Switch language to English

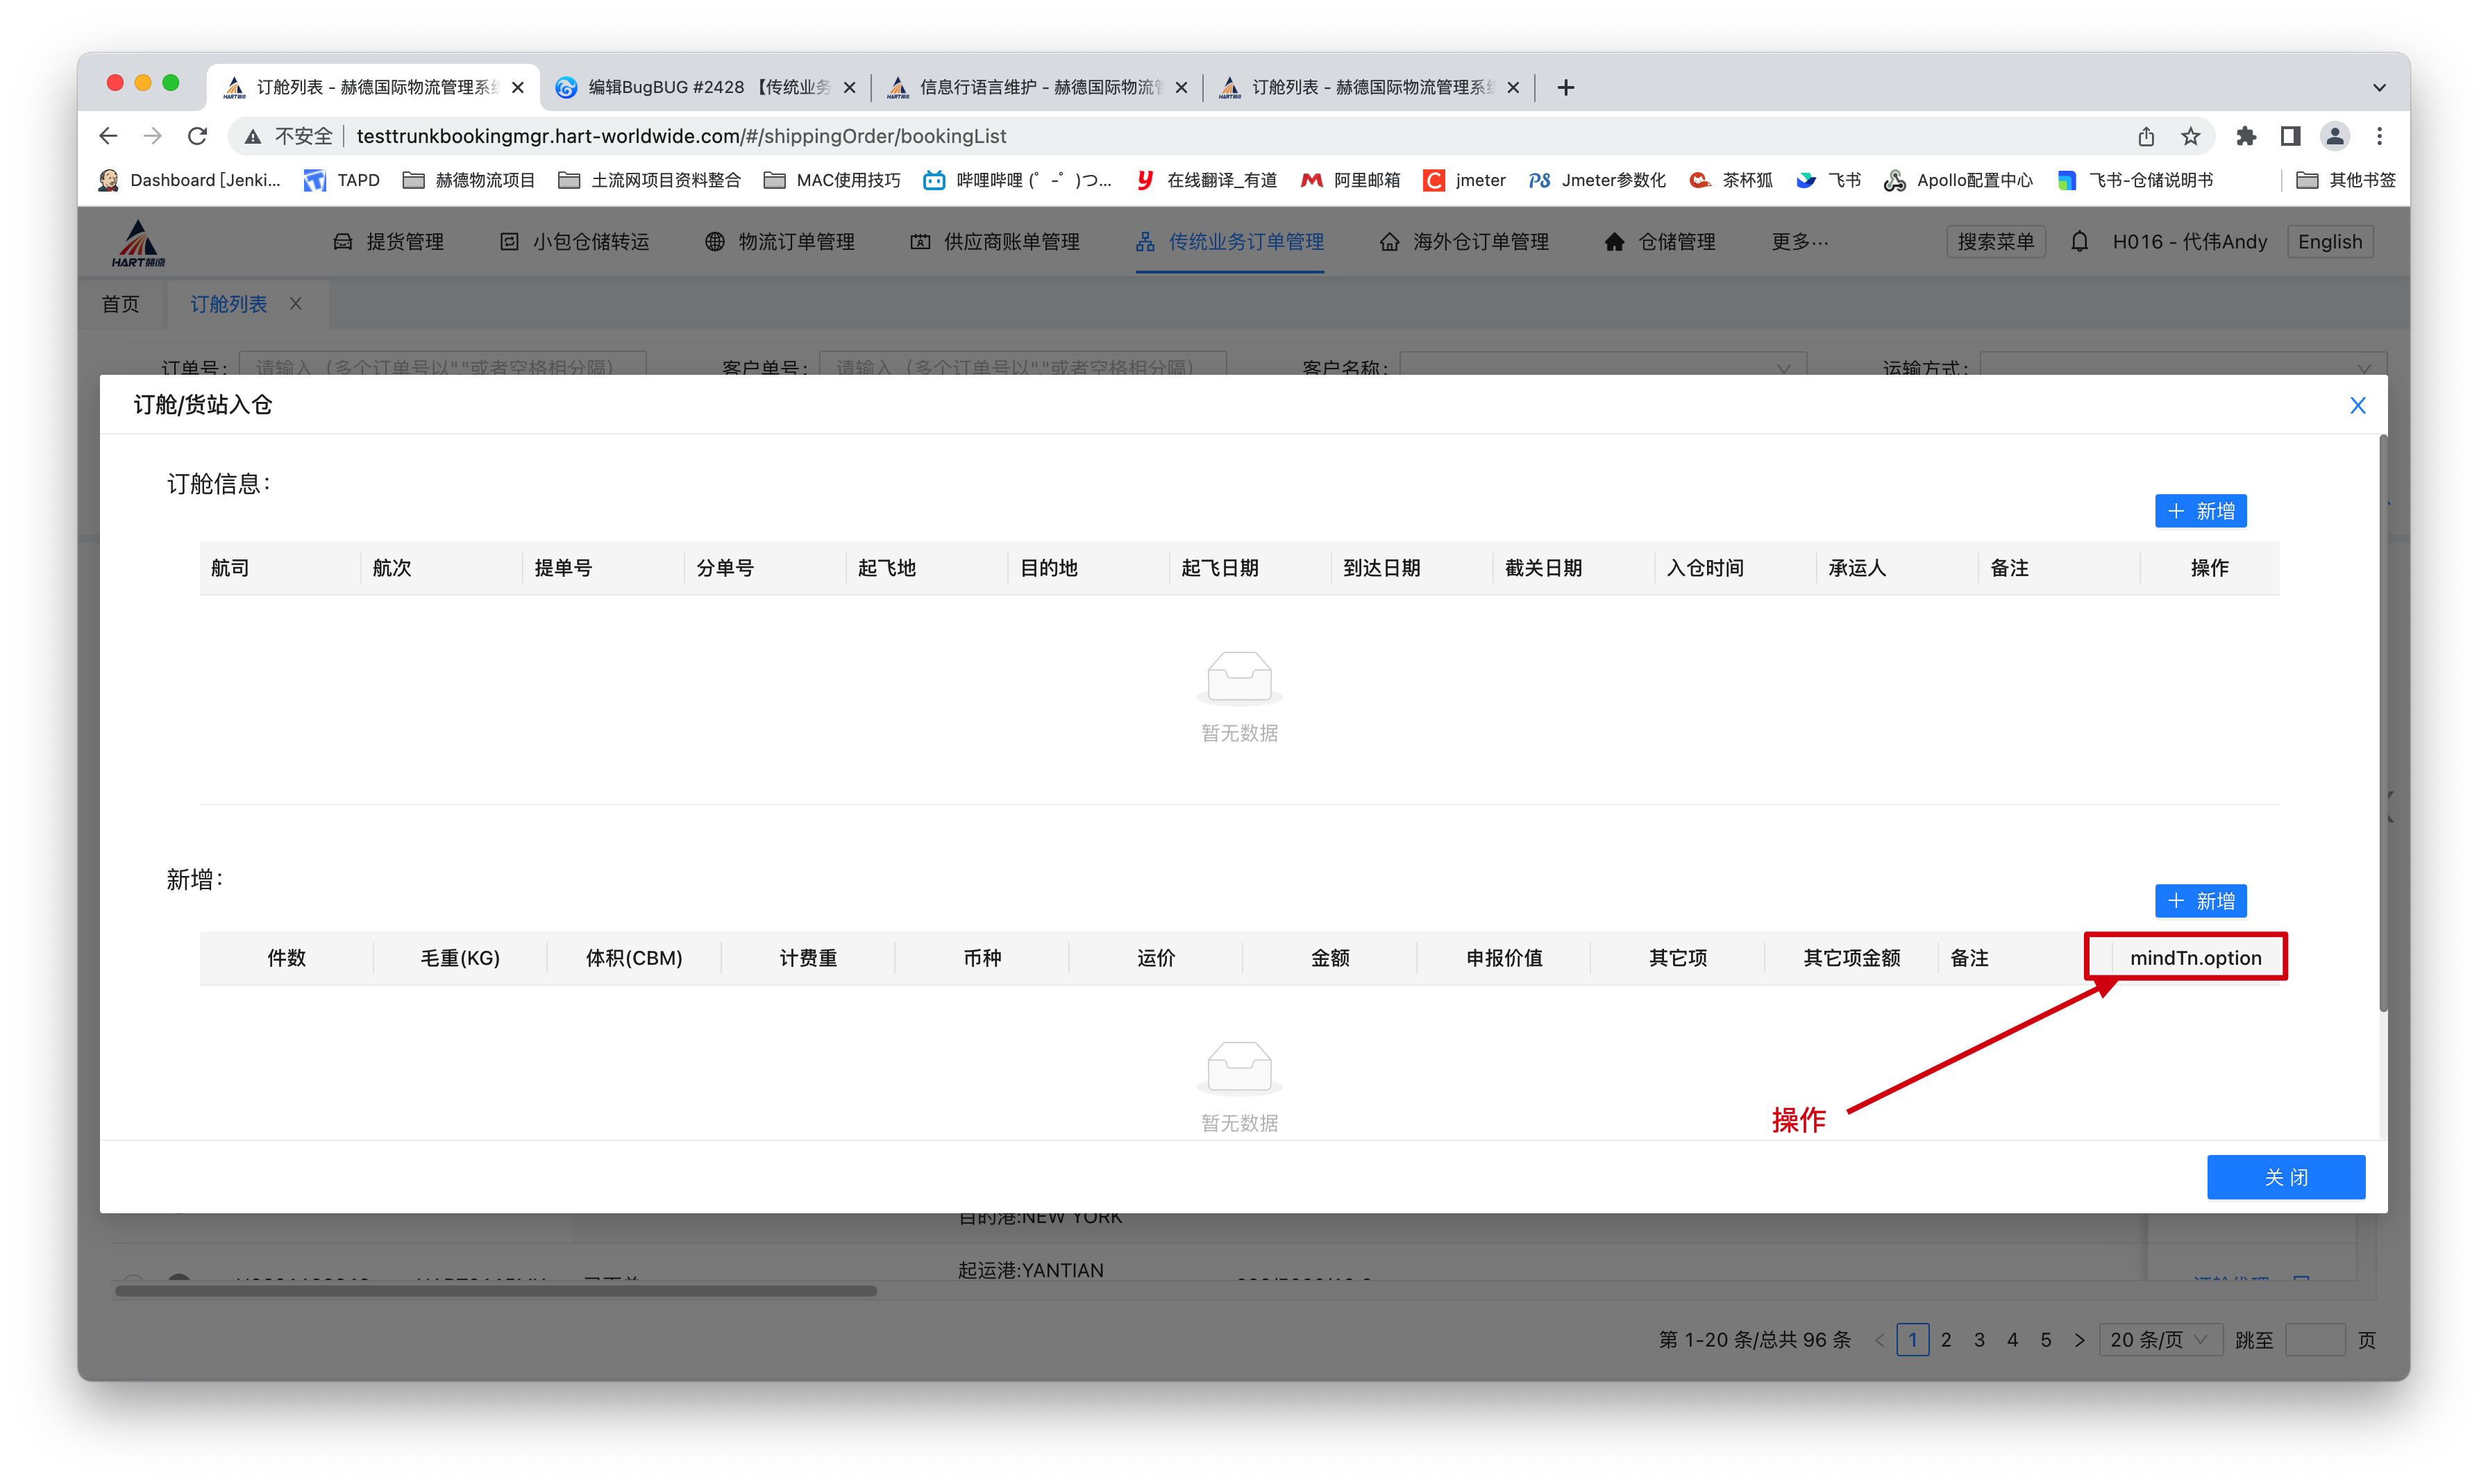tap(2329, 242)
